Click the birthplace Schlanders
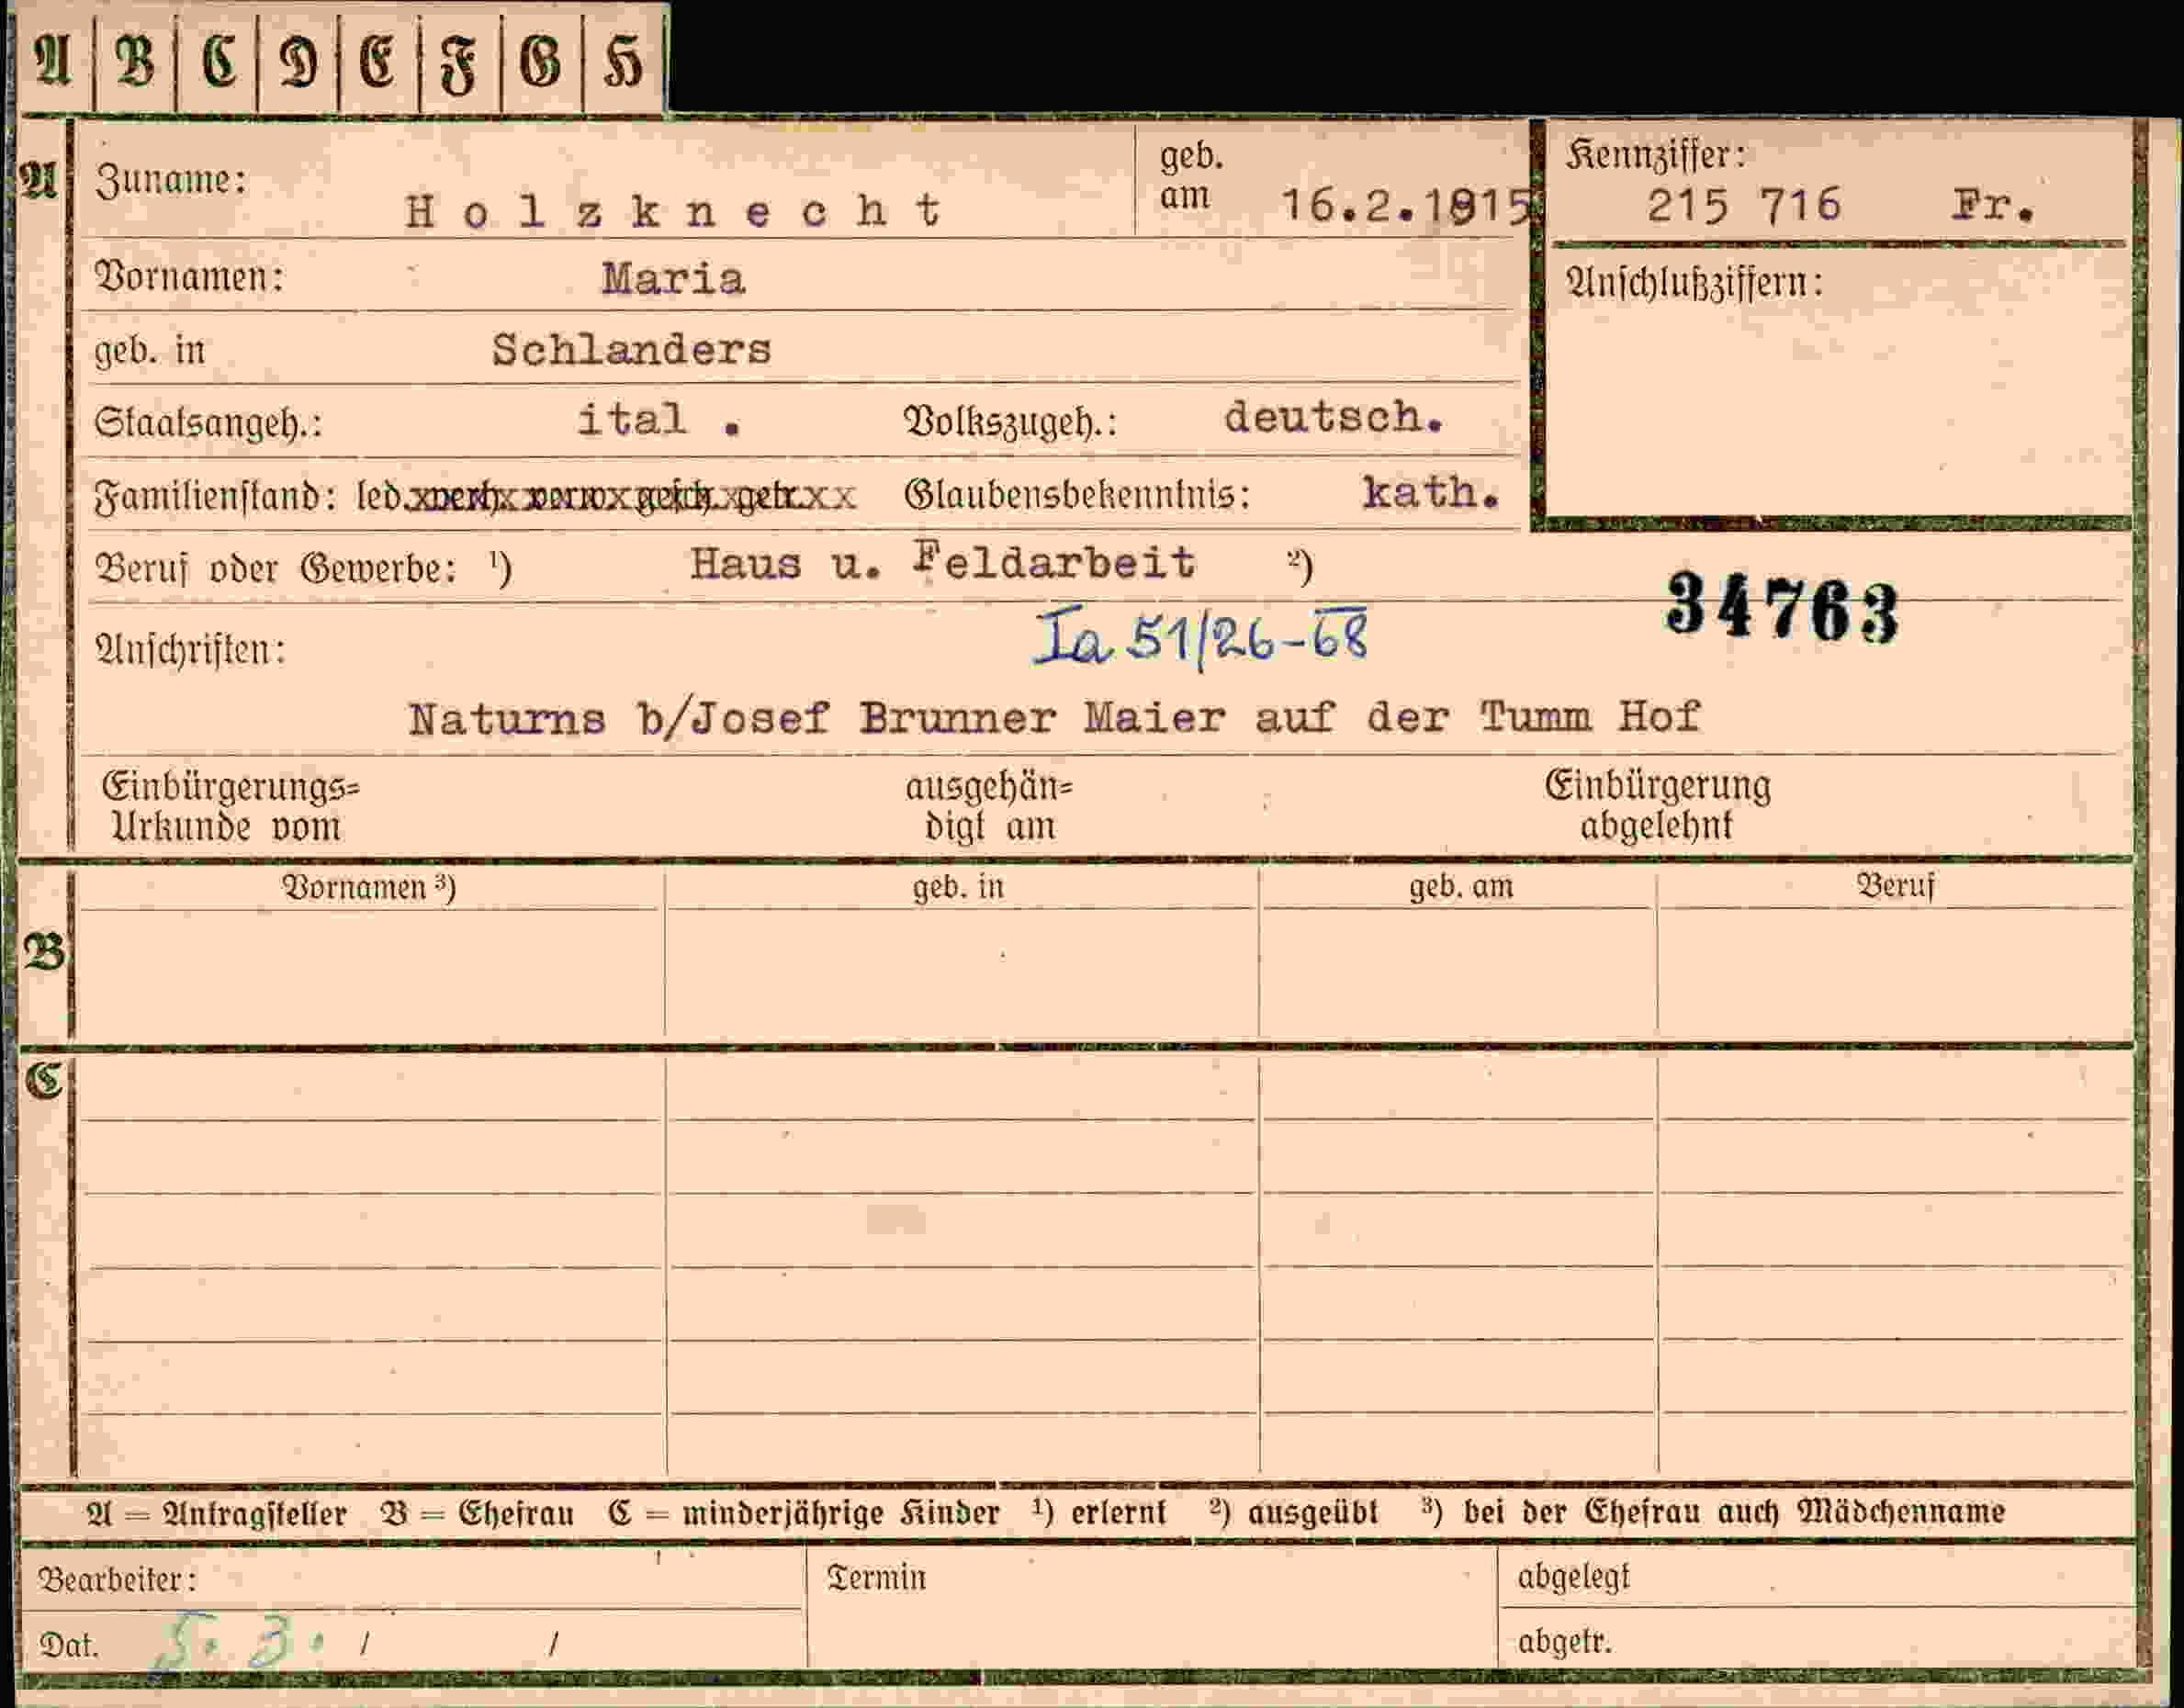 pos(631,350)
